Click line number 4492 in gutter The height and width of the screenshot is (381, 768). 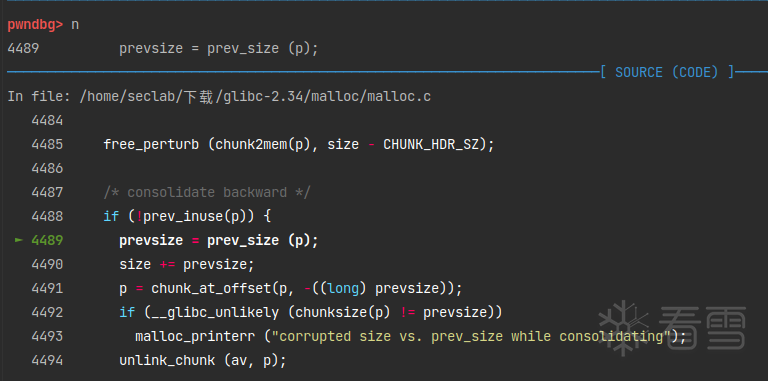(47, 312)
